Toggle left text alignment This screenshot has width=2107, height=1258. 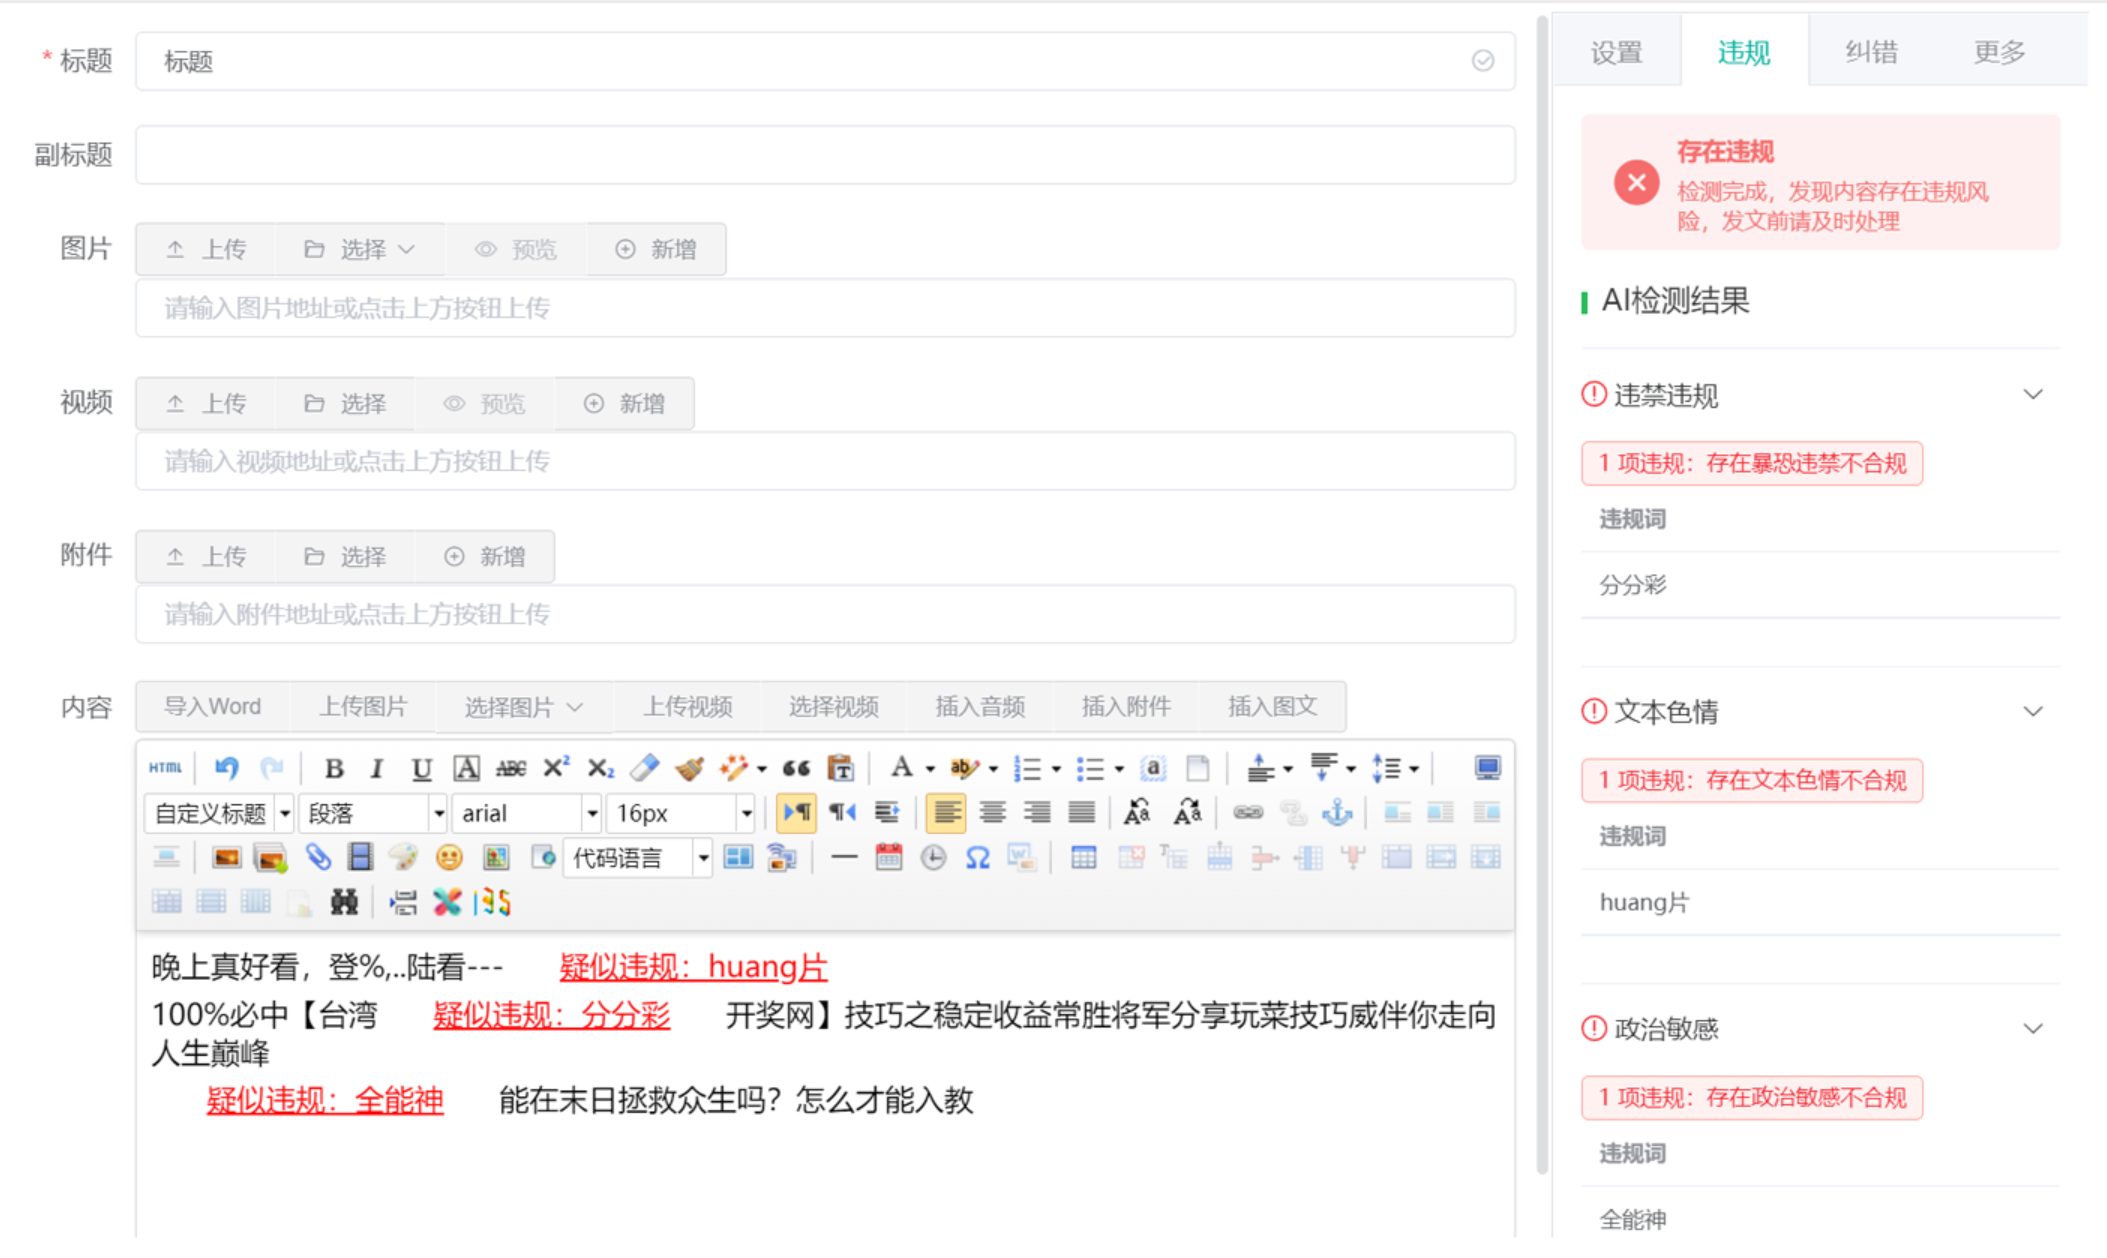click(x=945, y=812)
